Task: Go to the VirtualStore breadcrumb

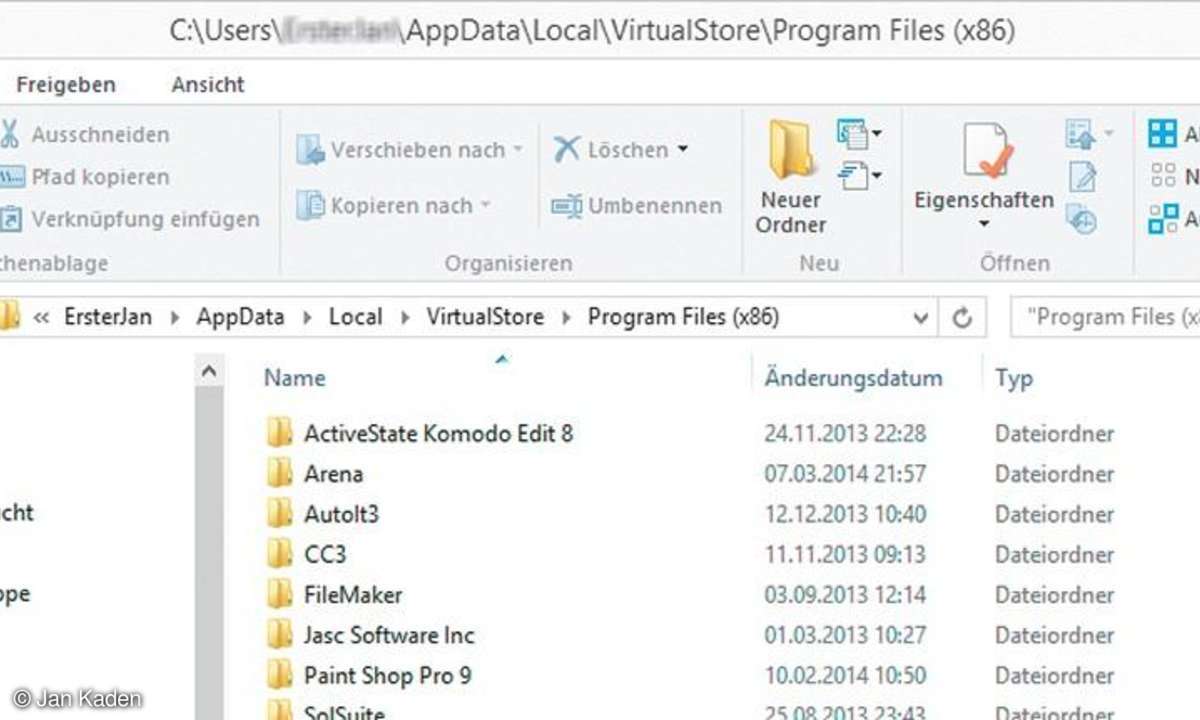Action: point(485,318)
